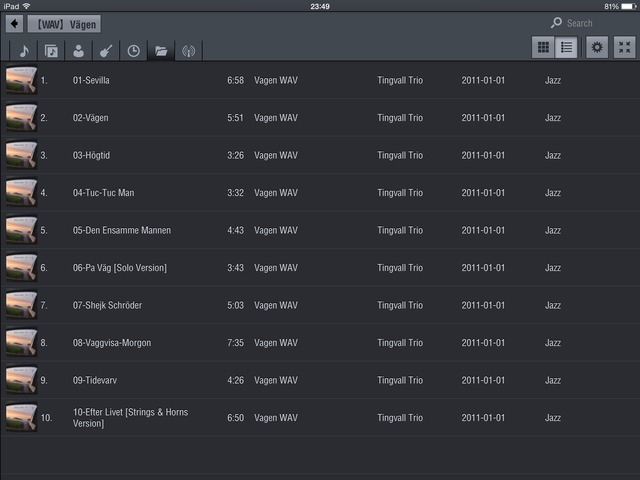Open Recently played clock tab
The width and height of the screenshot is (640, 480).
coord(133,50)
